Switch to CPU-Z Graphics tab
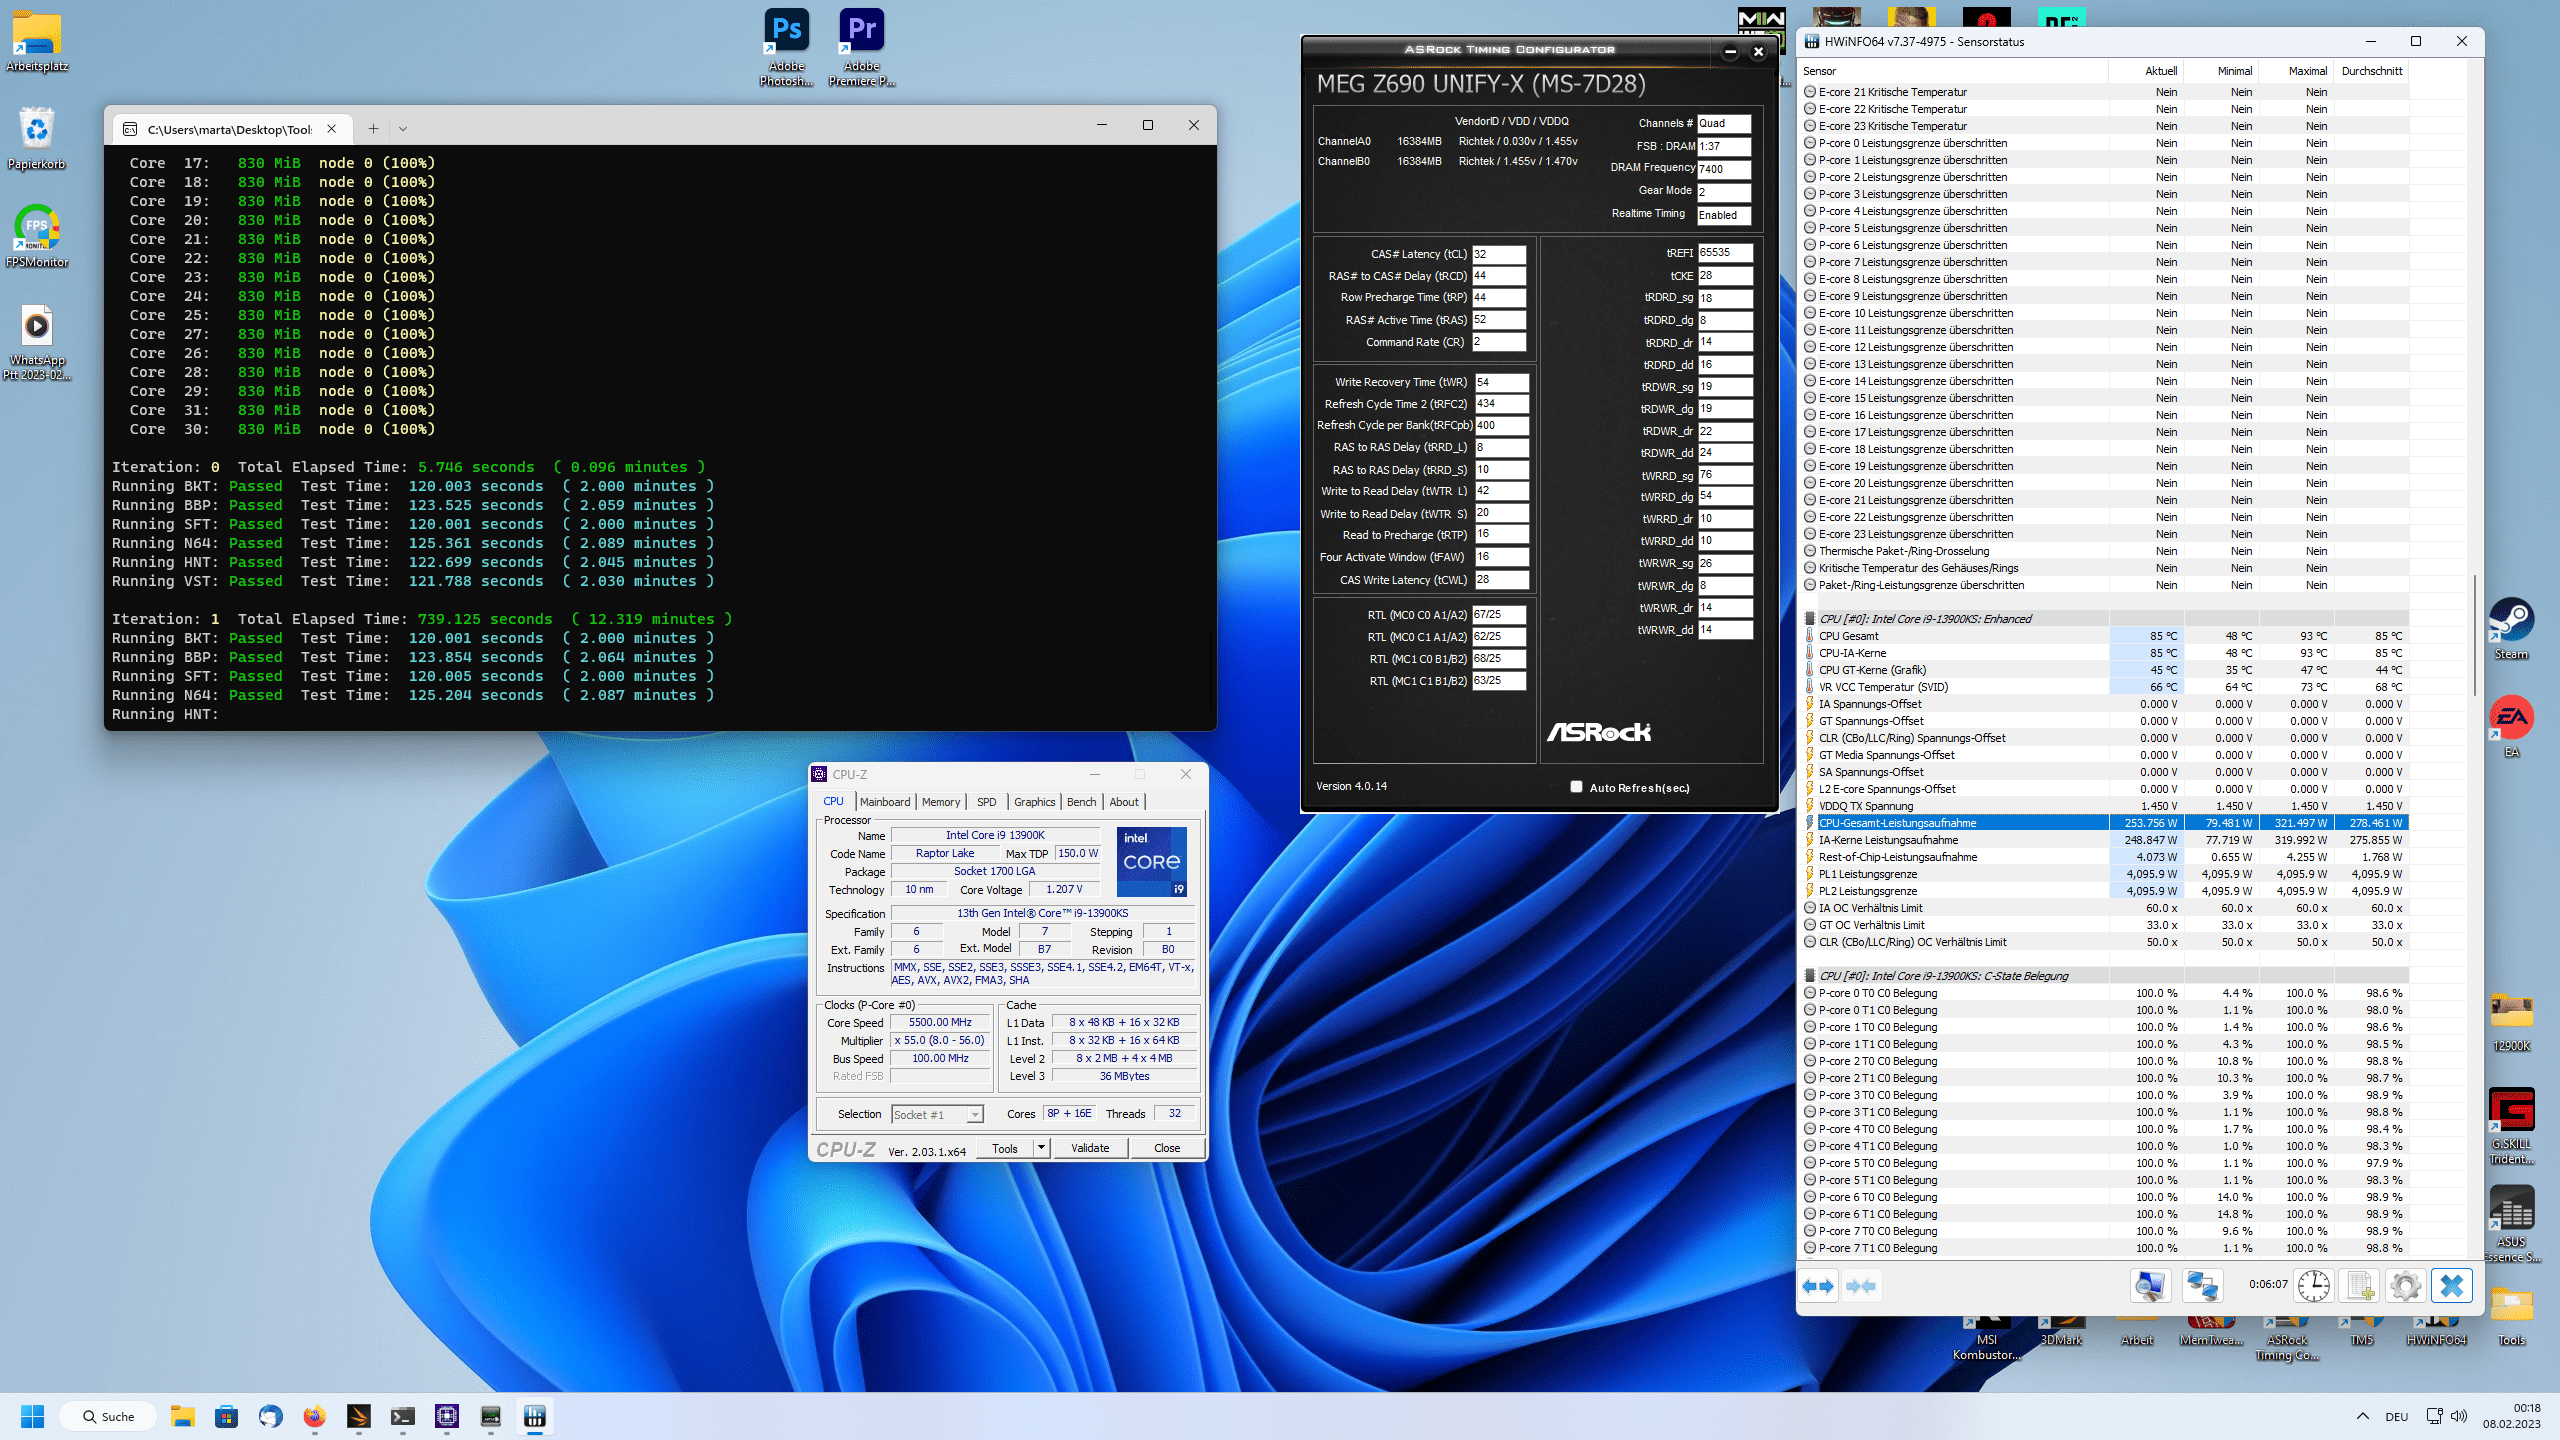This screenshot has height=1440, width=2560. coord(1034,802)
